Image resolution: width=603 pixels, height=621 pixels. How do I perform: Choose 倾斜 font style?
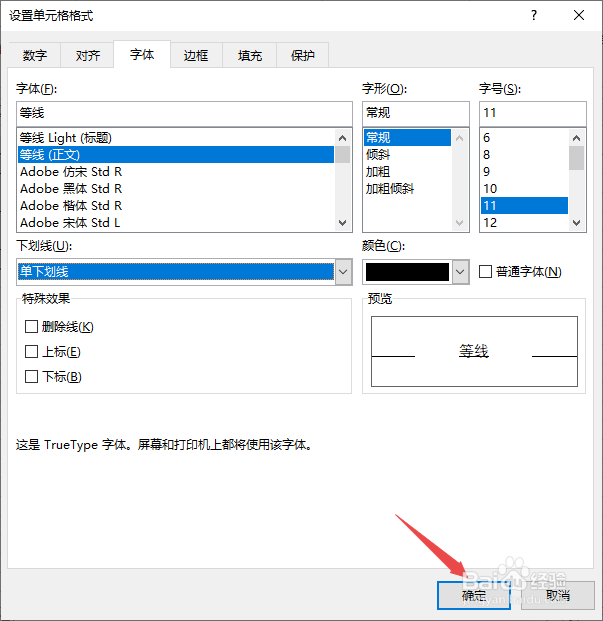point(407,154)
